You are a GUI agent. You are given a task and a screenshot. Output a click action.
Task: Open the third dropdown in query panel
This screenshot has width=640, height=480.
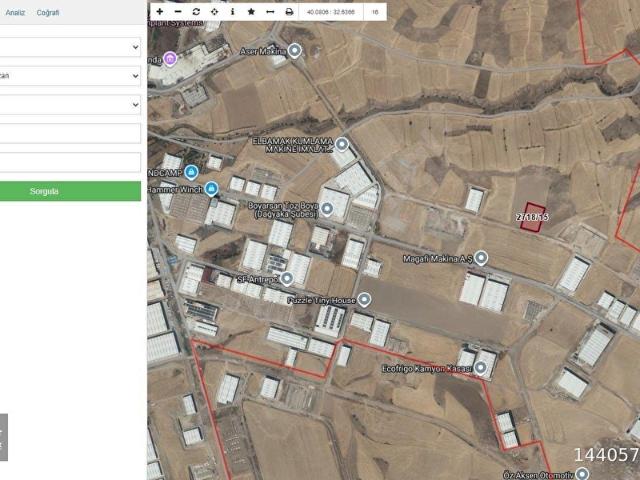point(70,105)
